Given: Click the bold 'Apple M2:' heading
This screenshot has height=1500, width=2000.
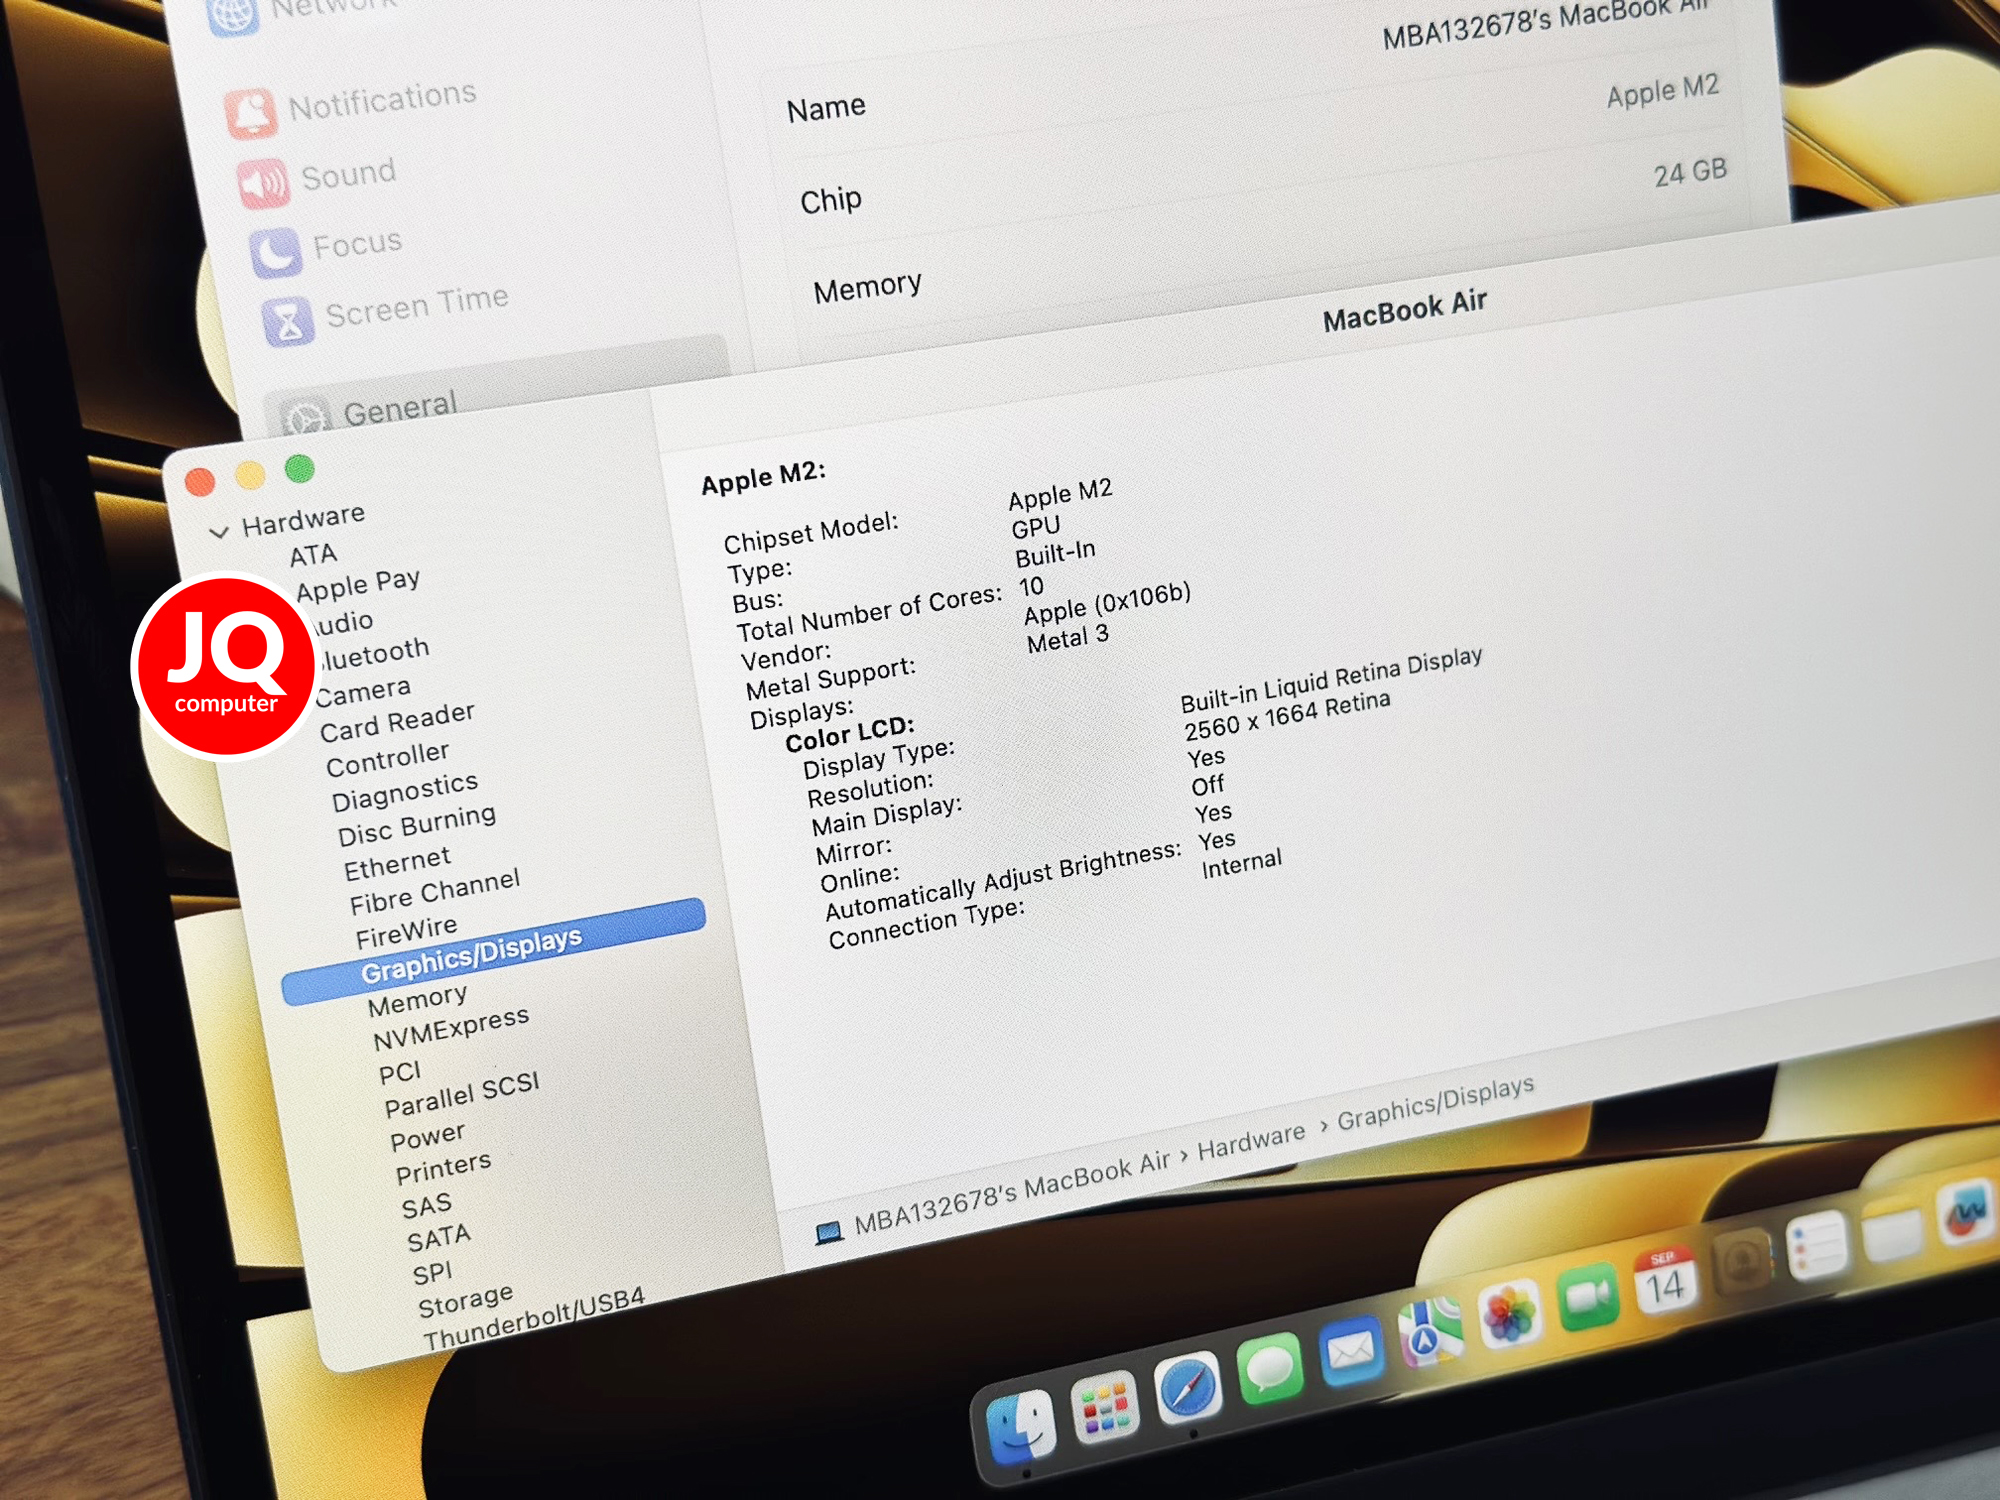Looking at the screenshot, I should pyautogui.click(x=763, y=478).
